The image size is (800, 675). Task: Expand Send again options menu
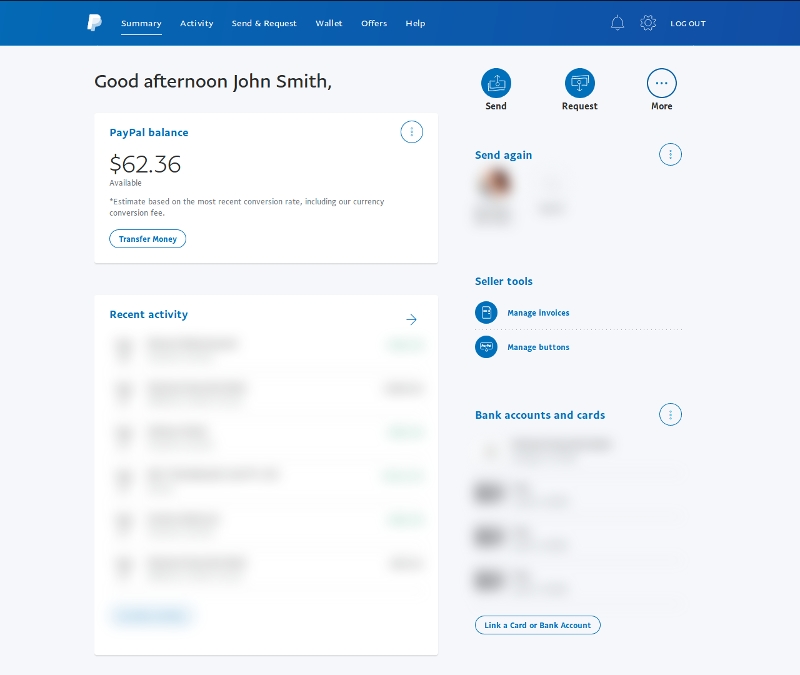(x=670, y=154)
